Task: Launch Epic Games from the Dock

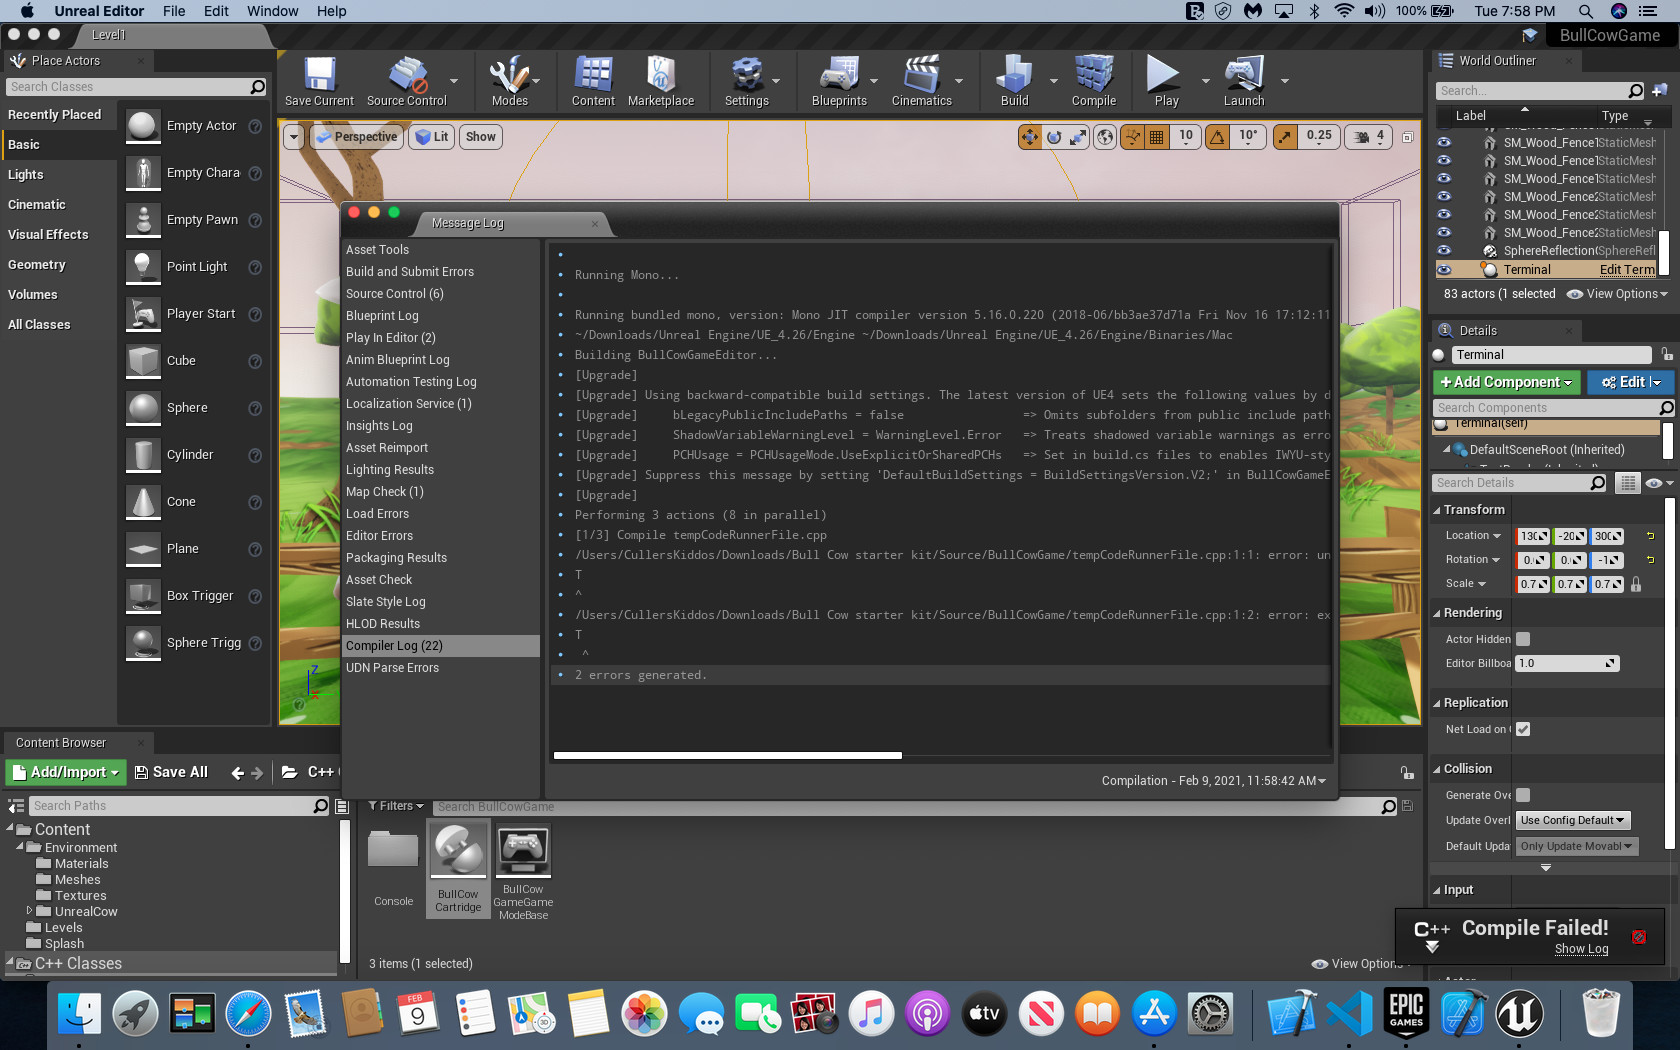Action: coord(1406,1013)
